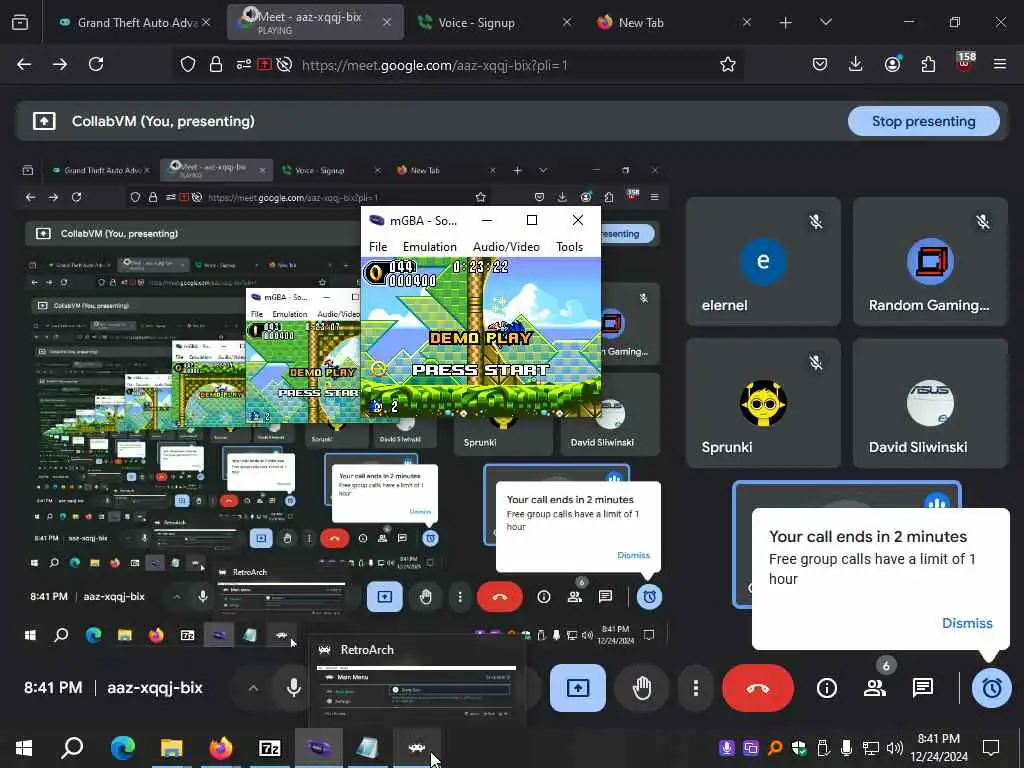Click meeting code text aaz-xqqj-bix

[155, 688]
